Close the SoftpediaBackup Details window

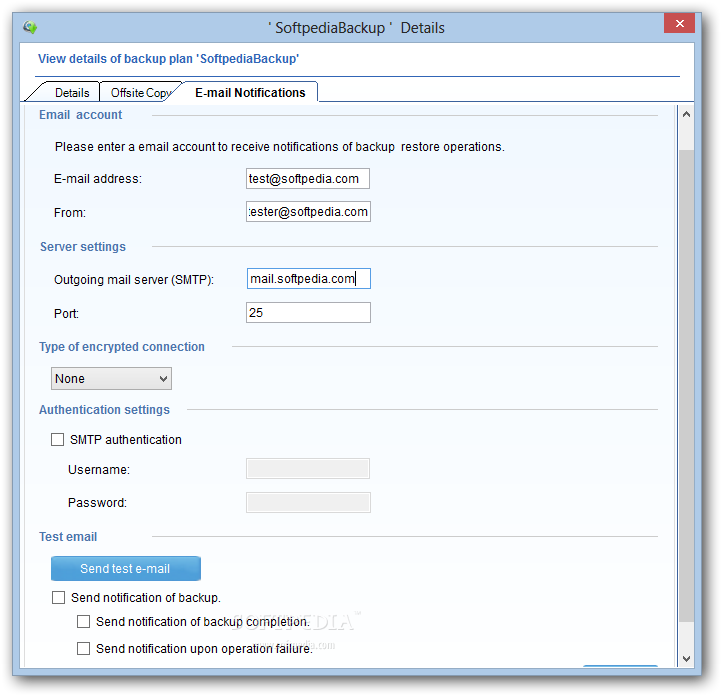(679, 23)
